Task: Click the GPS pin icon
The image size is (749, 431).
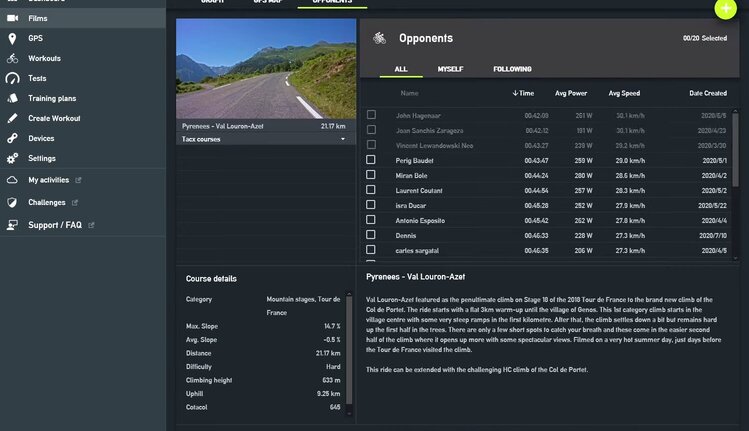Action: [12, 38]
